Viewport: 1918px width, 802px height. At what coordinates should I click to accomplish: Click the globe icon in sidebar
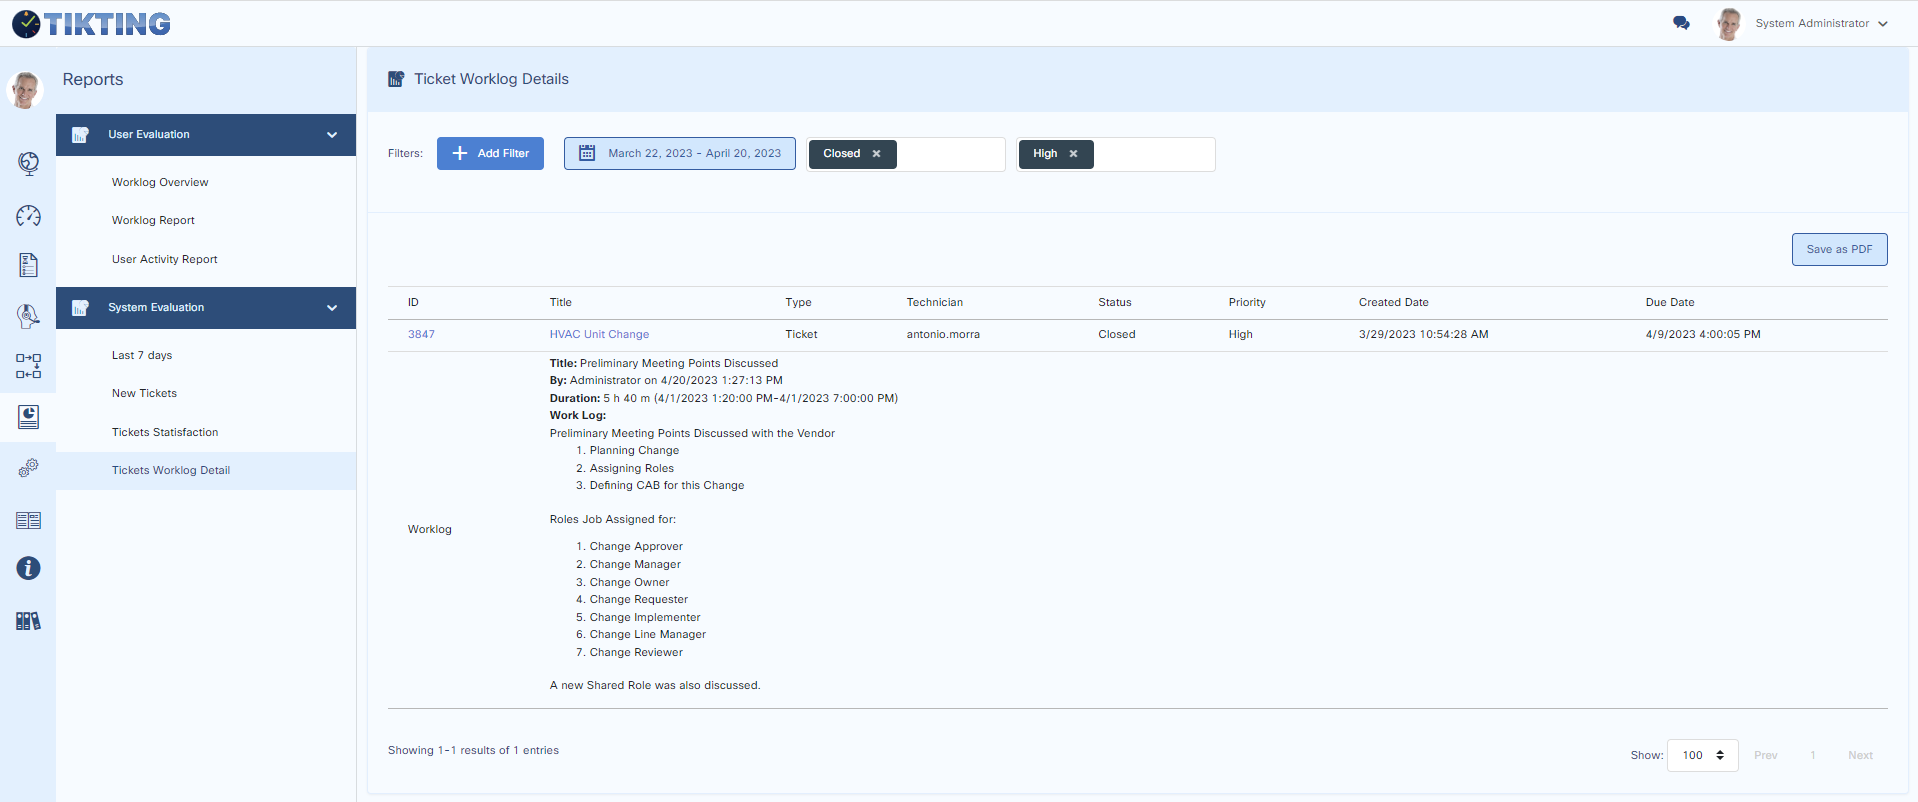coord(28,163)
